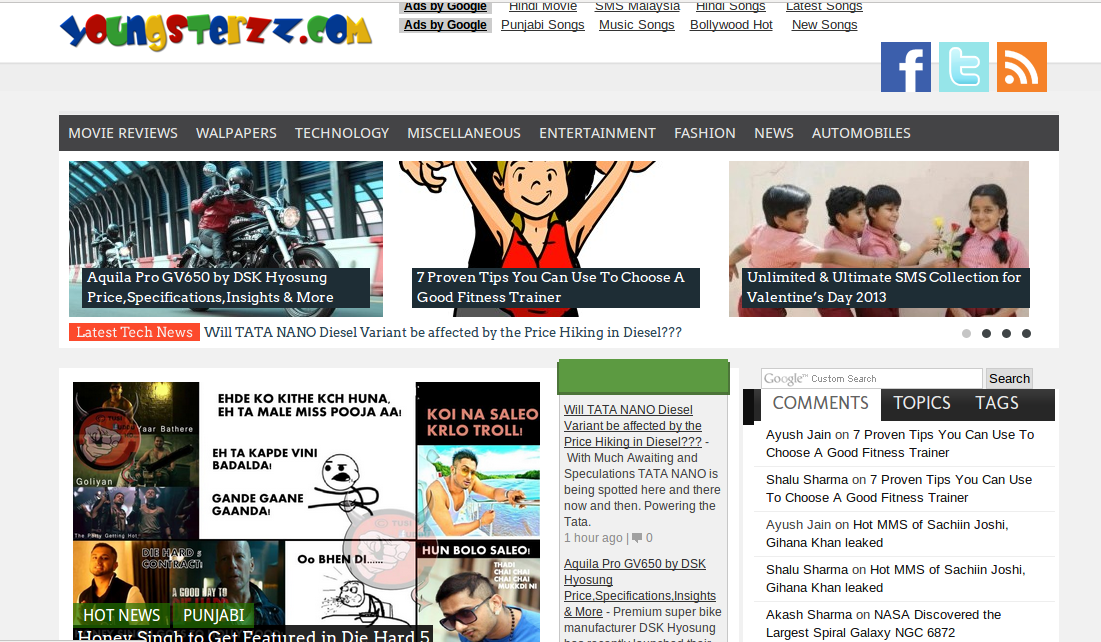This screenshot has width=1101, height=642.
Task: Switch to the Topics tab
Action: (x=921, y=403)
